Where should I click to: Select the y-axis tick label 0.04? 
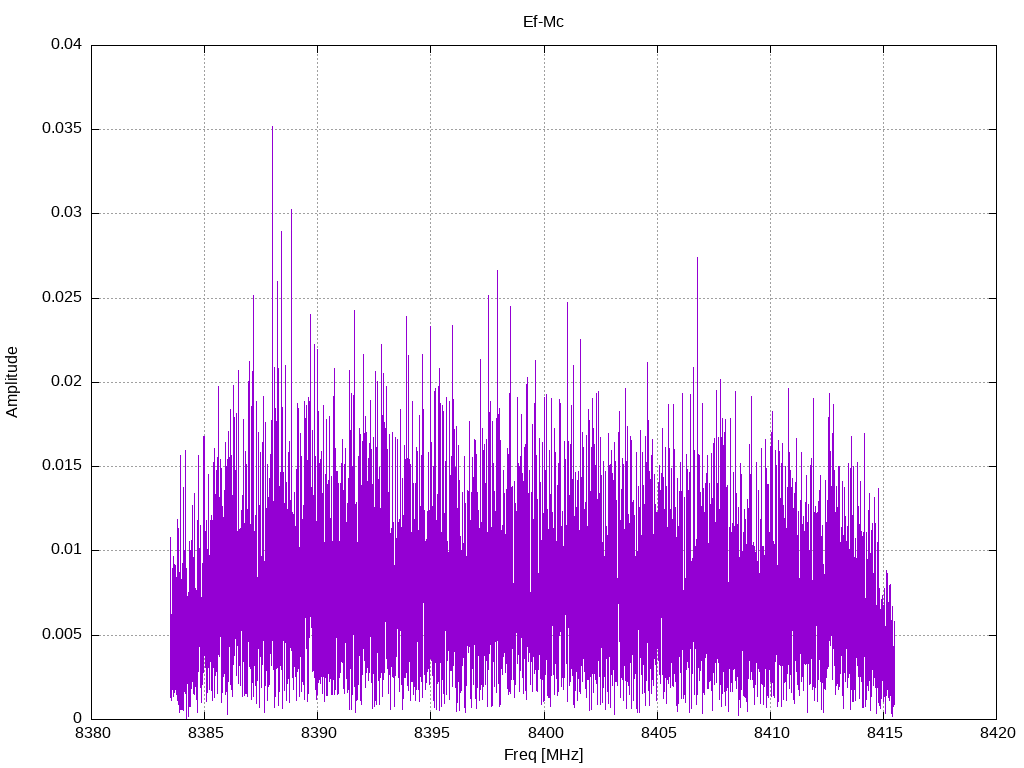[67, 44]
